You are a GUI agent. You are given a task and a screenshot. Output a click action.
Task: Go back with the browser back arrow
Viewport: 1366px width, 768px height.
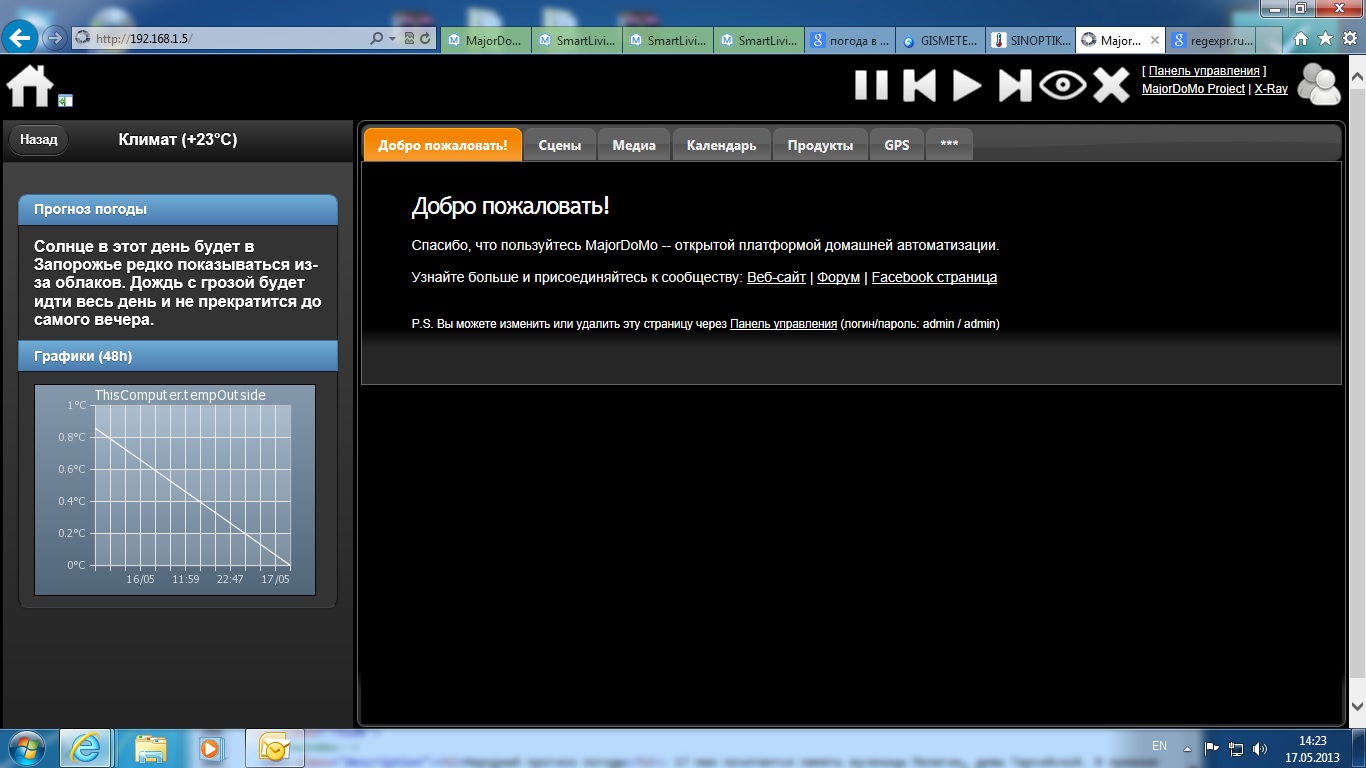21,39
